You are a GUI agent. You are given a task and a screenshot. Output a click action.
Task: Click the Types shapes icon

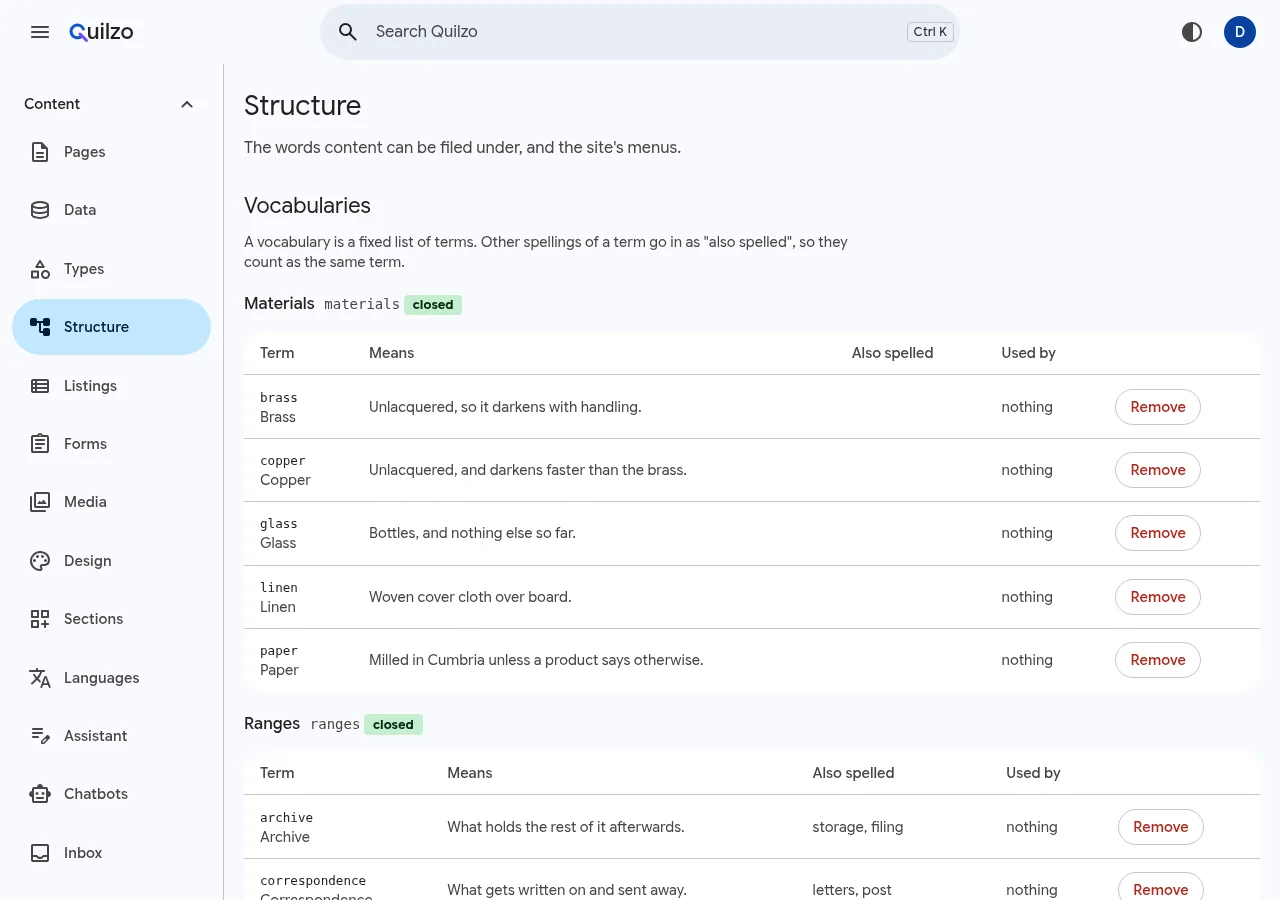pos(40,269)
